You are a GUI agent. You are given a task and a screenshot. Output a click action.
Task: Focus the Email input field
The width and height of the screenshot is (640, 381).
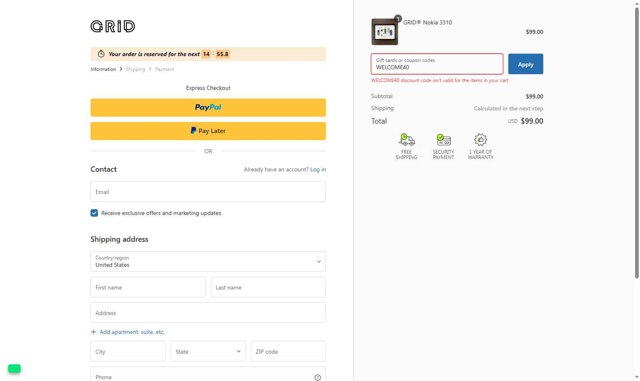(x=208, y=192)
